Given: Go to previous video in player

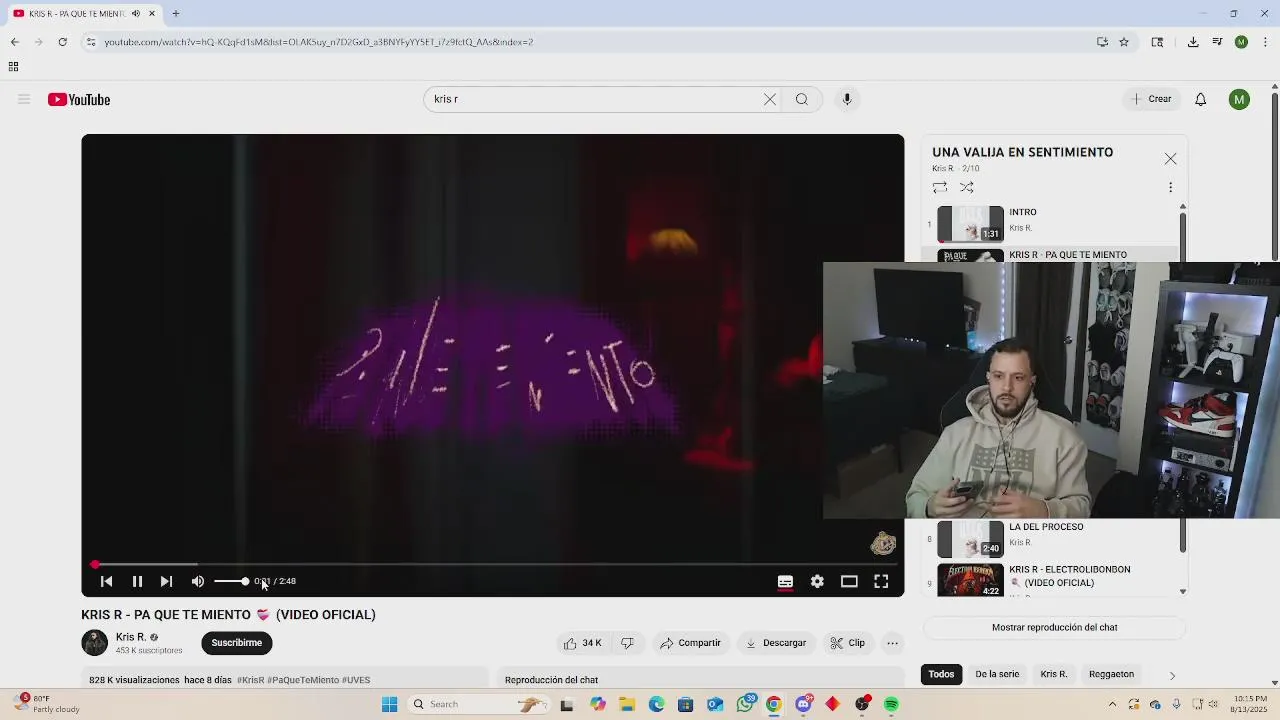Looking at the screenshot, I should [x=106, y=581].
